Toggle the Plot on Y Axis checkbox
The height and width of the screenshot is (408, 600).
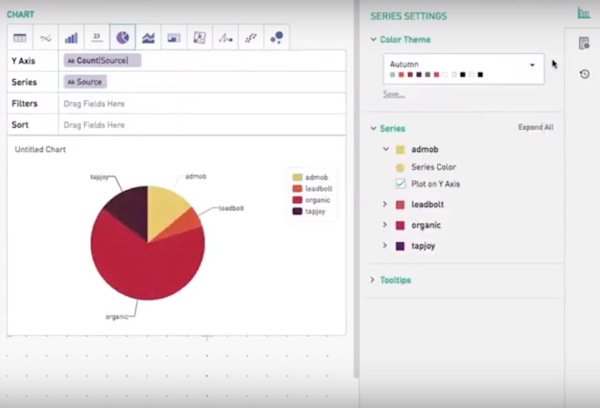(x=401, y=184)
